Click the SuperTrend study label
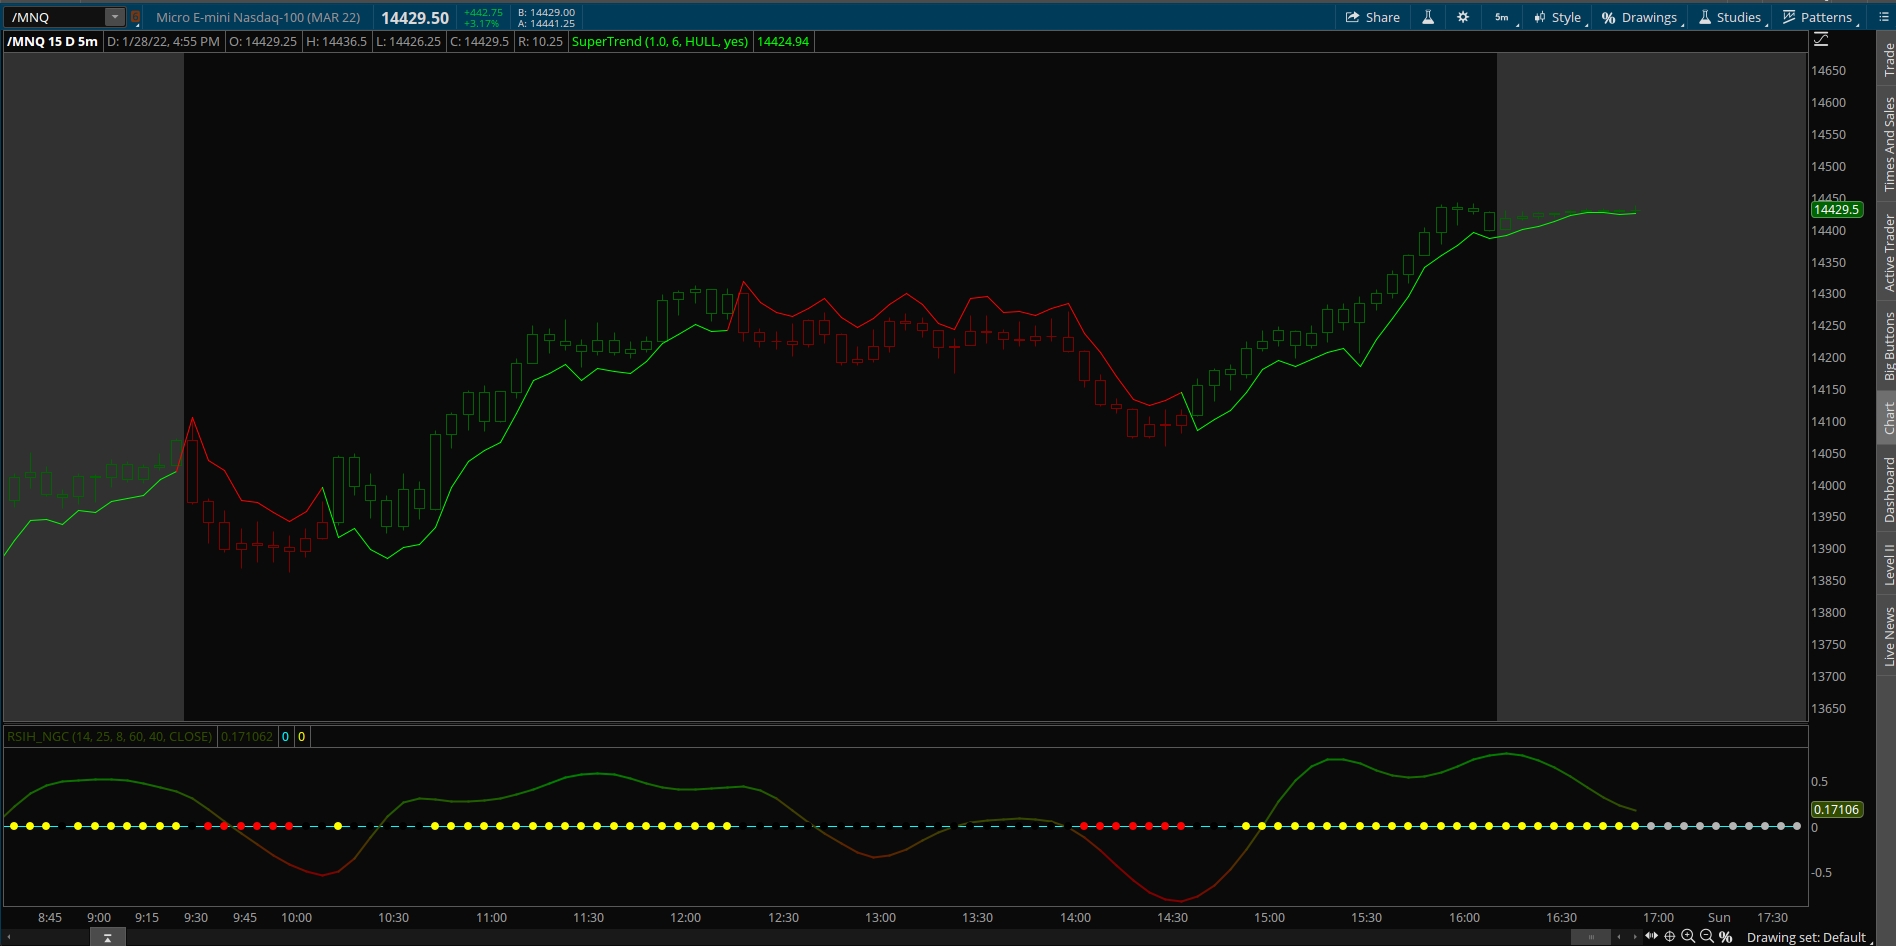This screenshot has height=946, width=1896. pos(660,41)
